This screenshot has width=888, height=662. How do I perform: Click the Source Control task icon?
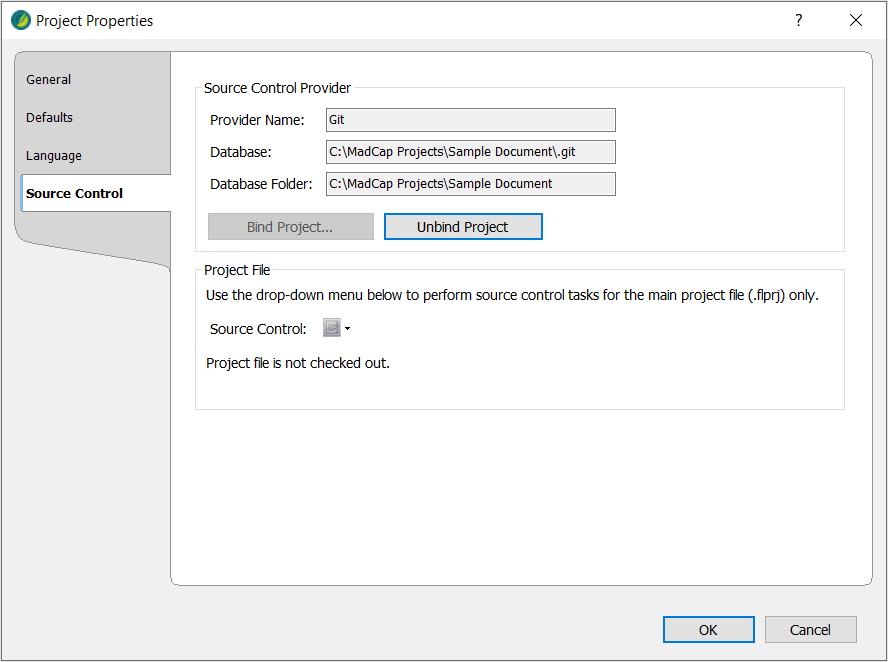click(x=331, y=328)
